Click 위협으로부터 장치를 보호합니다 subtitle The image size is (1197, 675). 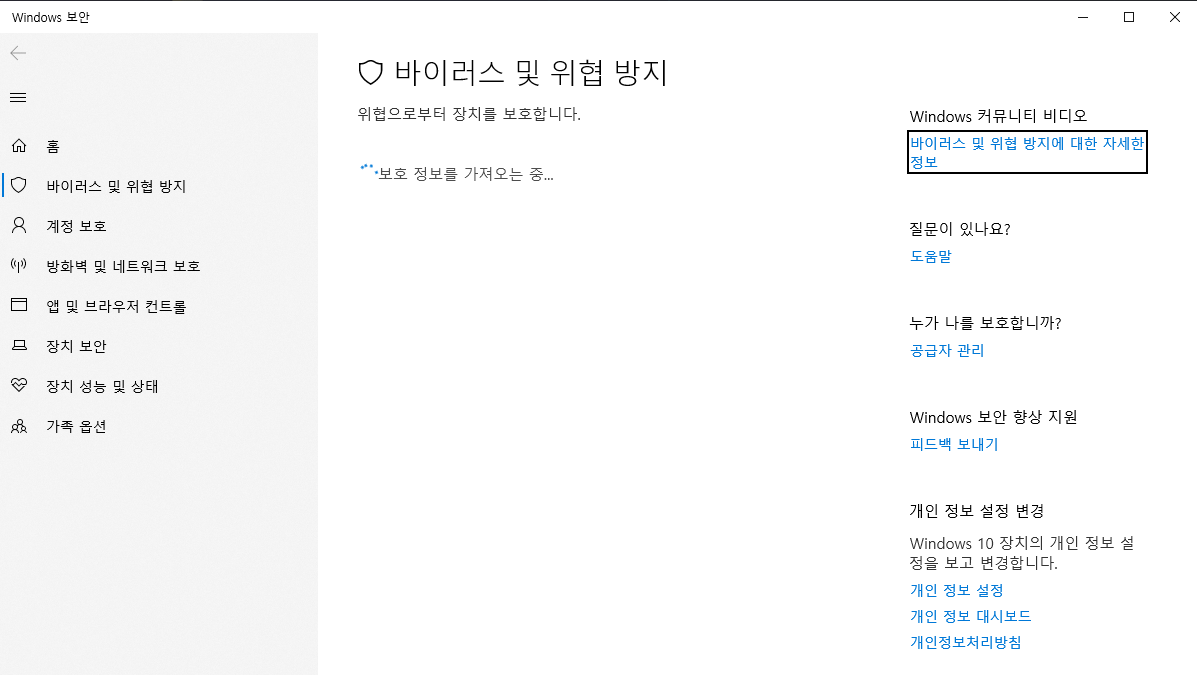pyautogui.click(x=469, y=114)
